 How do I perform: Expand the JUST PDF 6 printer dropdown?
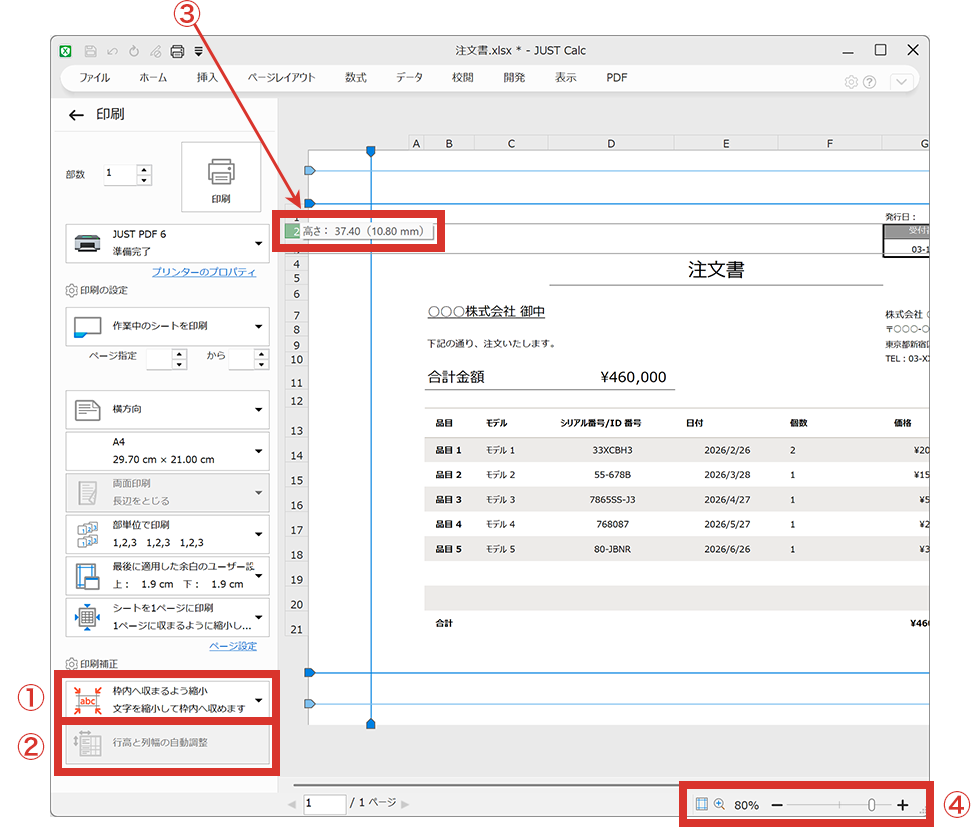point(258,243)
